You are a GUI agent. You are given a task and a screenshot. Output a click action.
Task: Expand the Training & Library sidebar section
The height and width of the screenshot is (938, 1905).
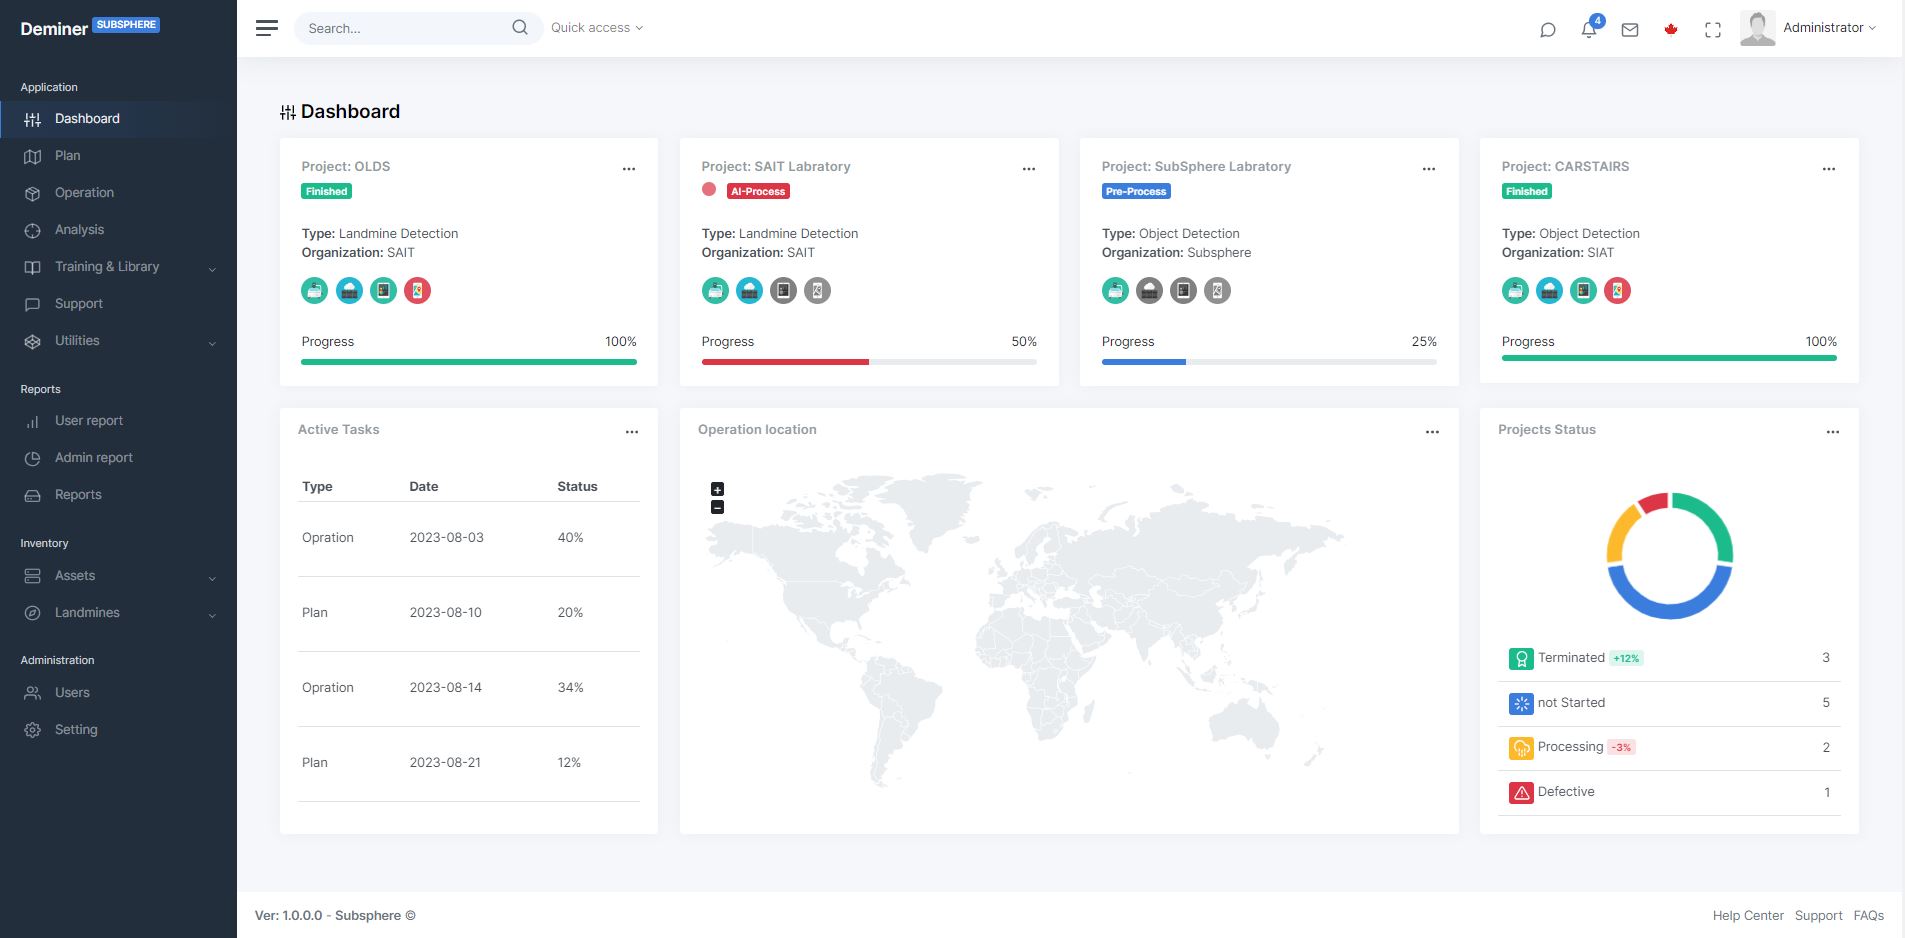(x=106, y=266)
